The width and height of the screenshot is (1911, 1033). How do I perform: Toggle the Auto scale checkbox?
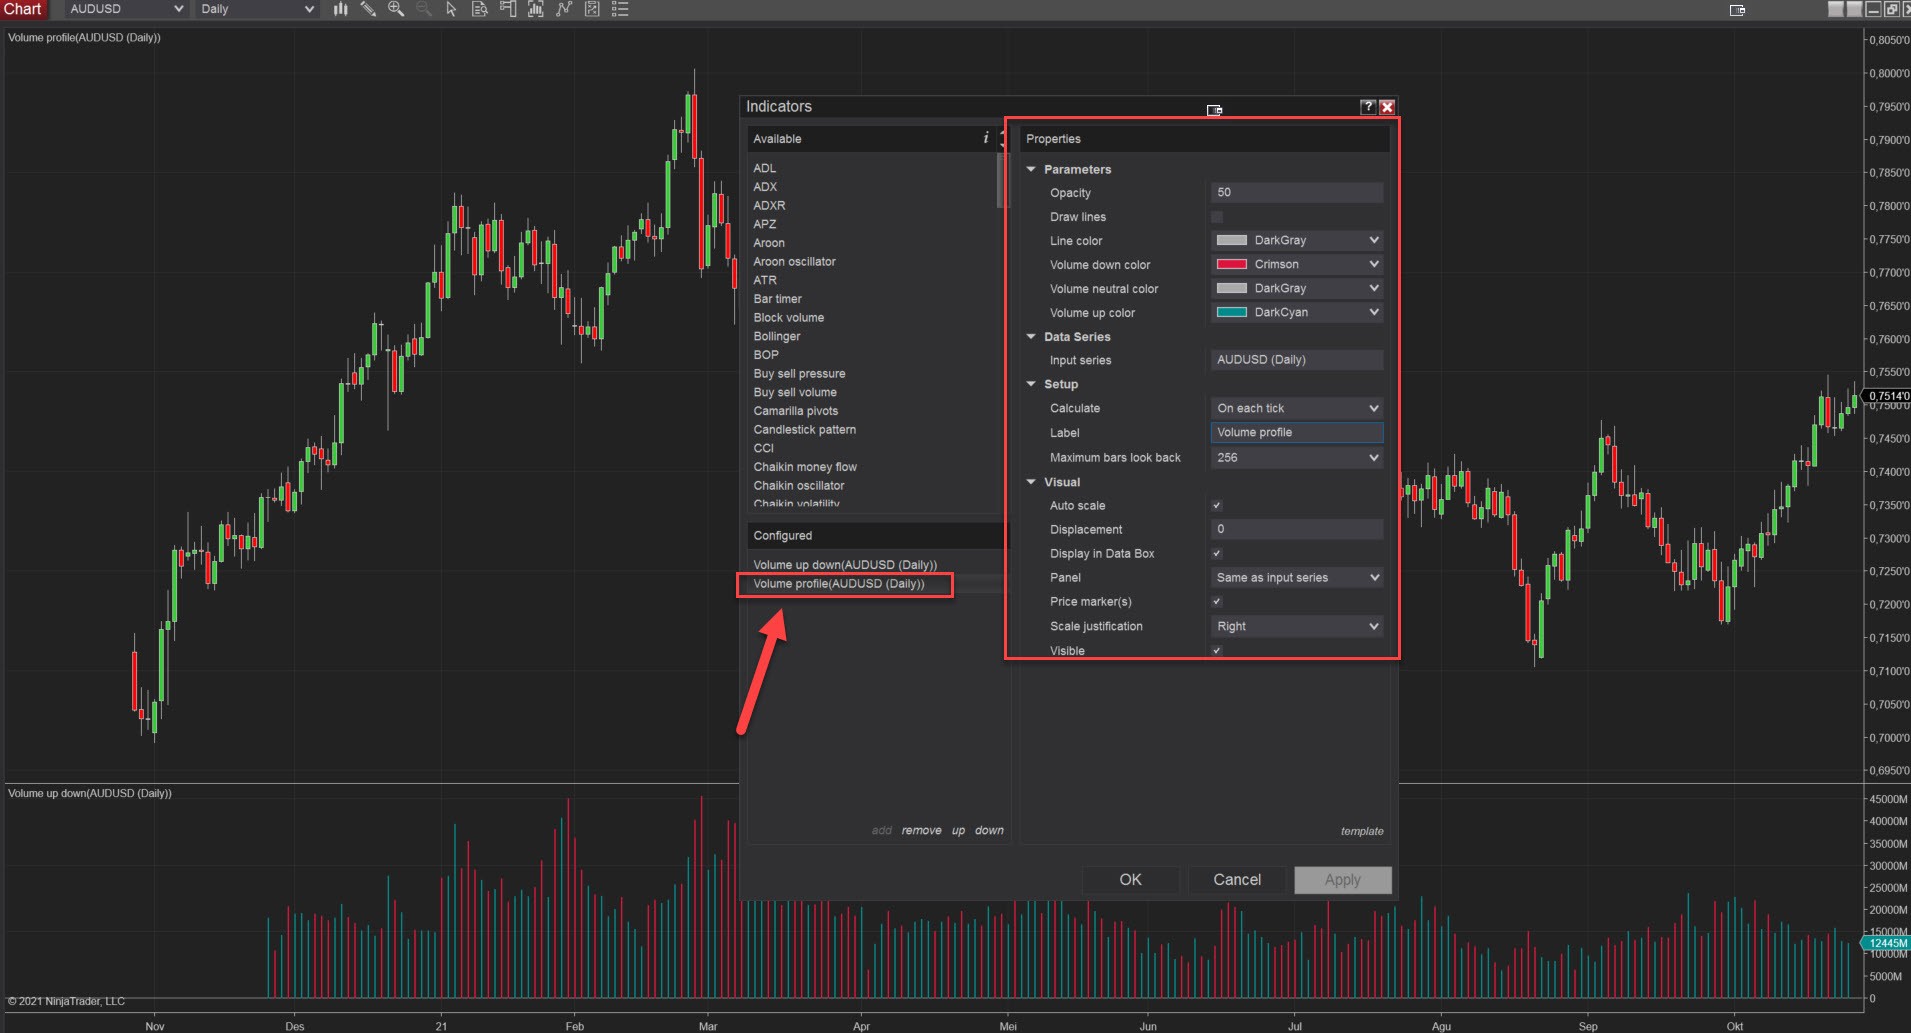click(x=1217, y=506)
